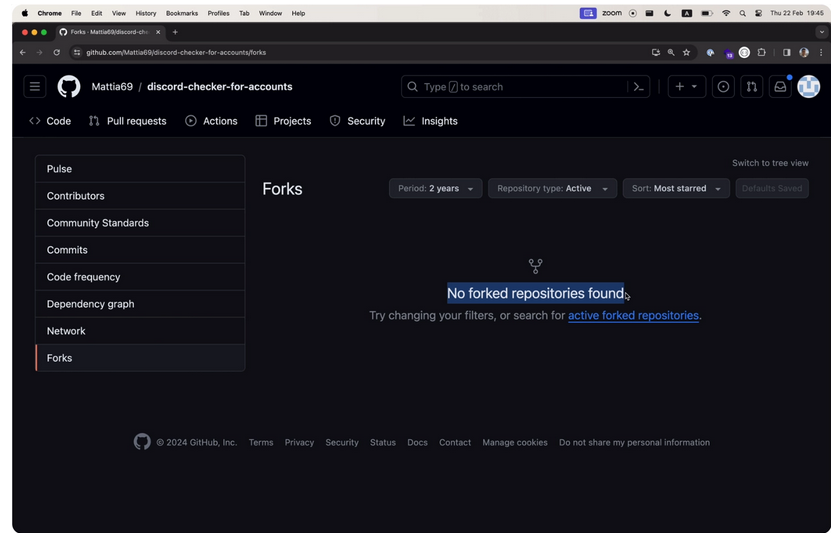Screen dimensions: 837x533
Task: Select Contributors in the sidebar
Action: (140, 196)
